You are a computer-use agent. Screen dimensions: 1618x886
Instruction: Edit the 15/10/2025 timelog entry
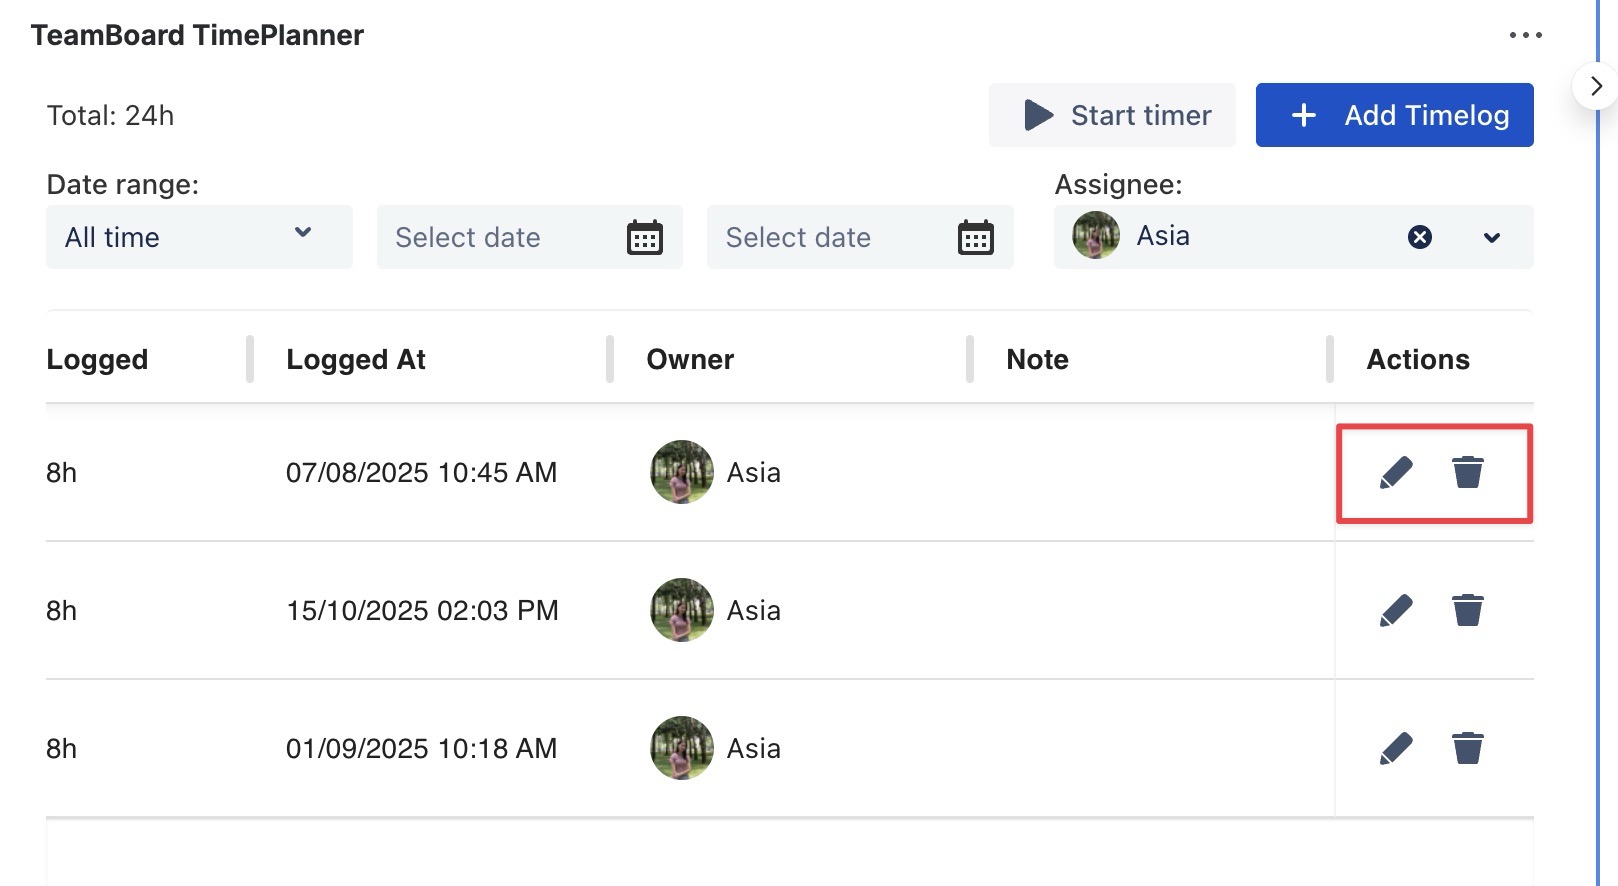1396,610
